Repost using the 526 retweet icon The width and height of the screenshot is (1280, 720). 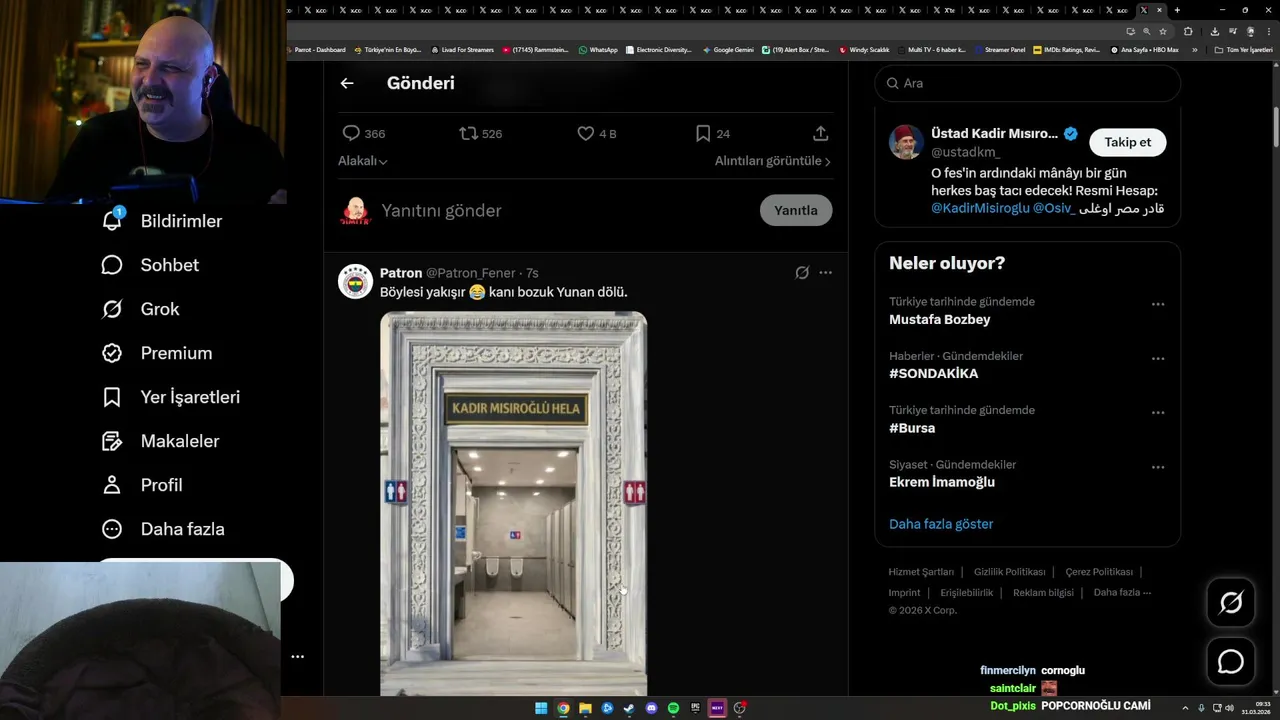click(x=468, y=133)
